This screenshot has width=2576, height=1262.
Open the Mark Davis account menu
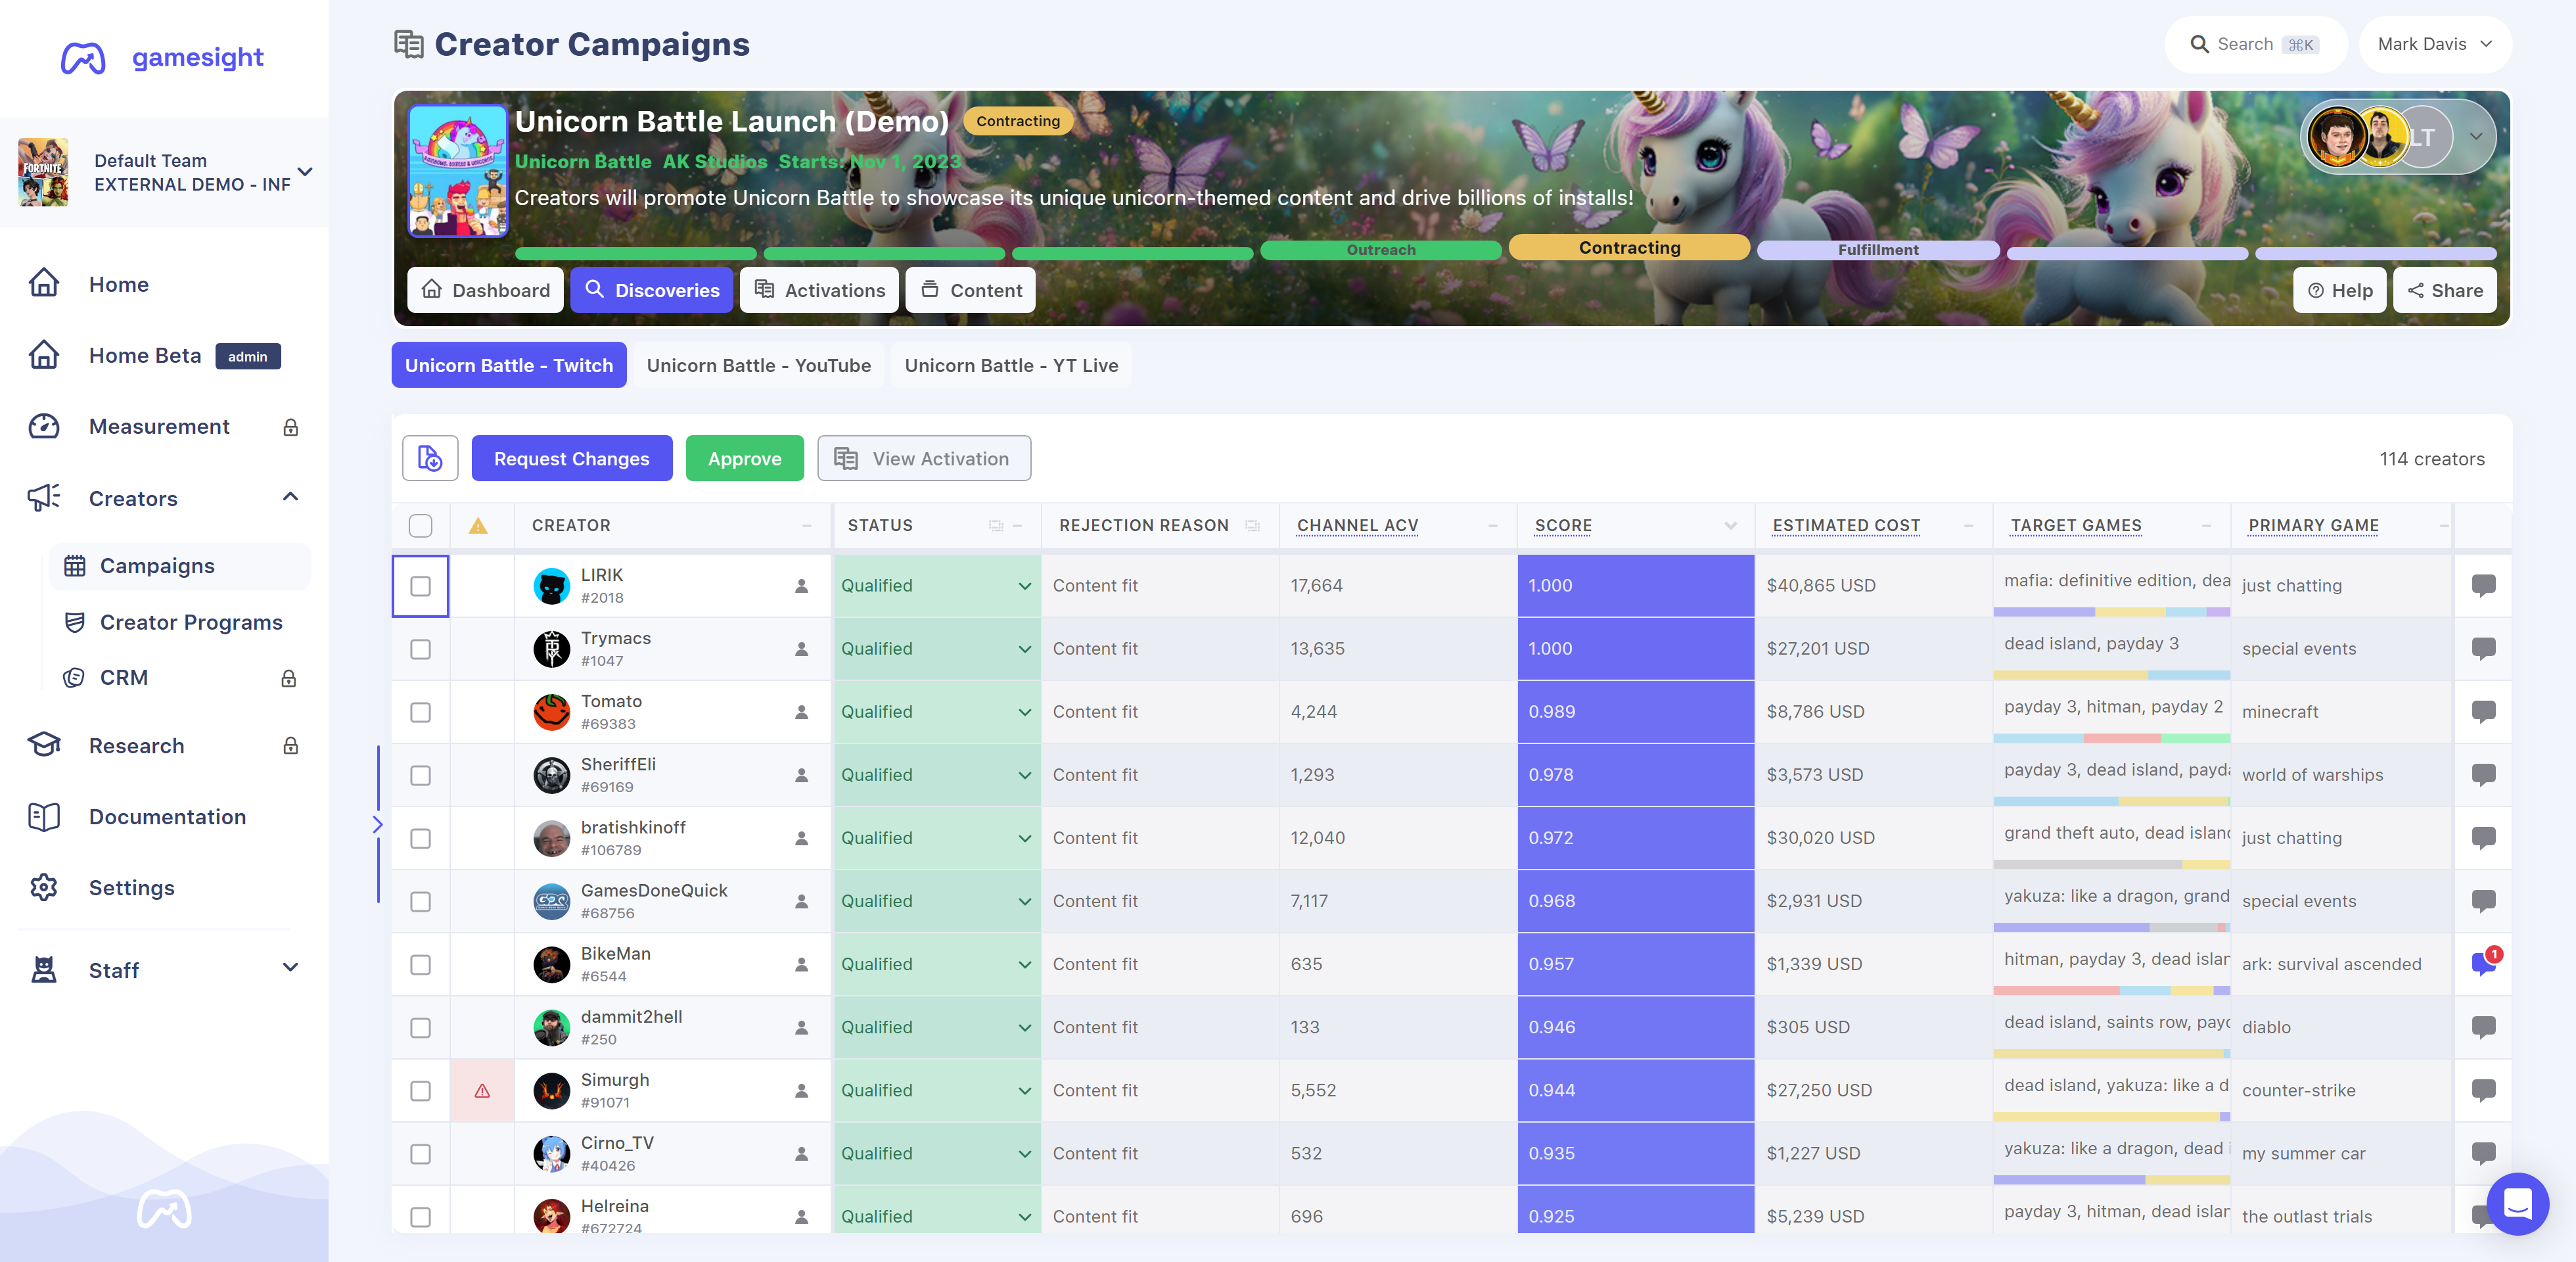[2435, 44]
